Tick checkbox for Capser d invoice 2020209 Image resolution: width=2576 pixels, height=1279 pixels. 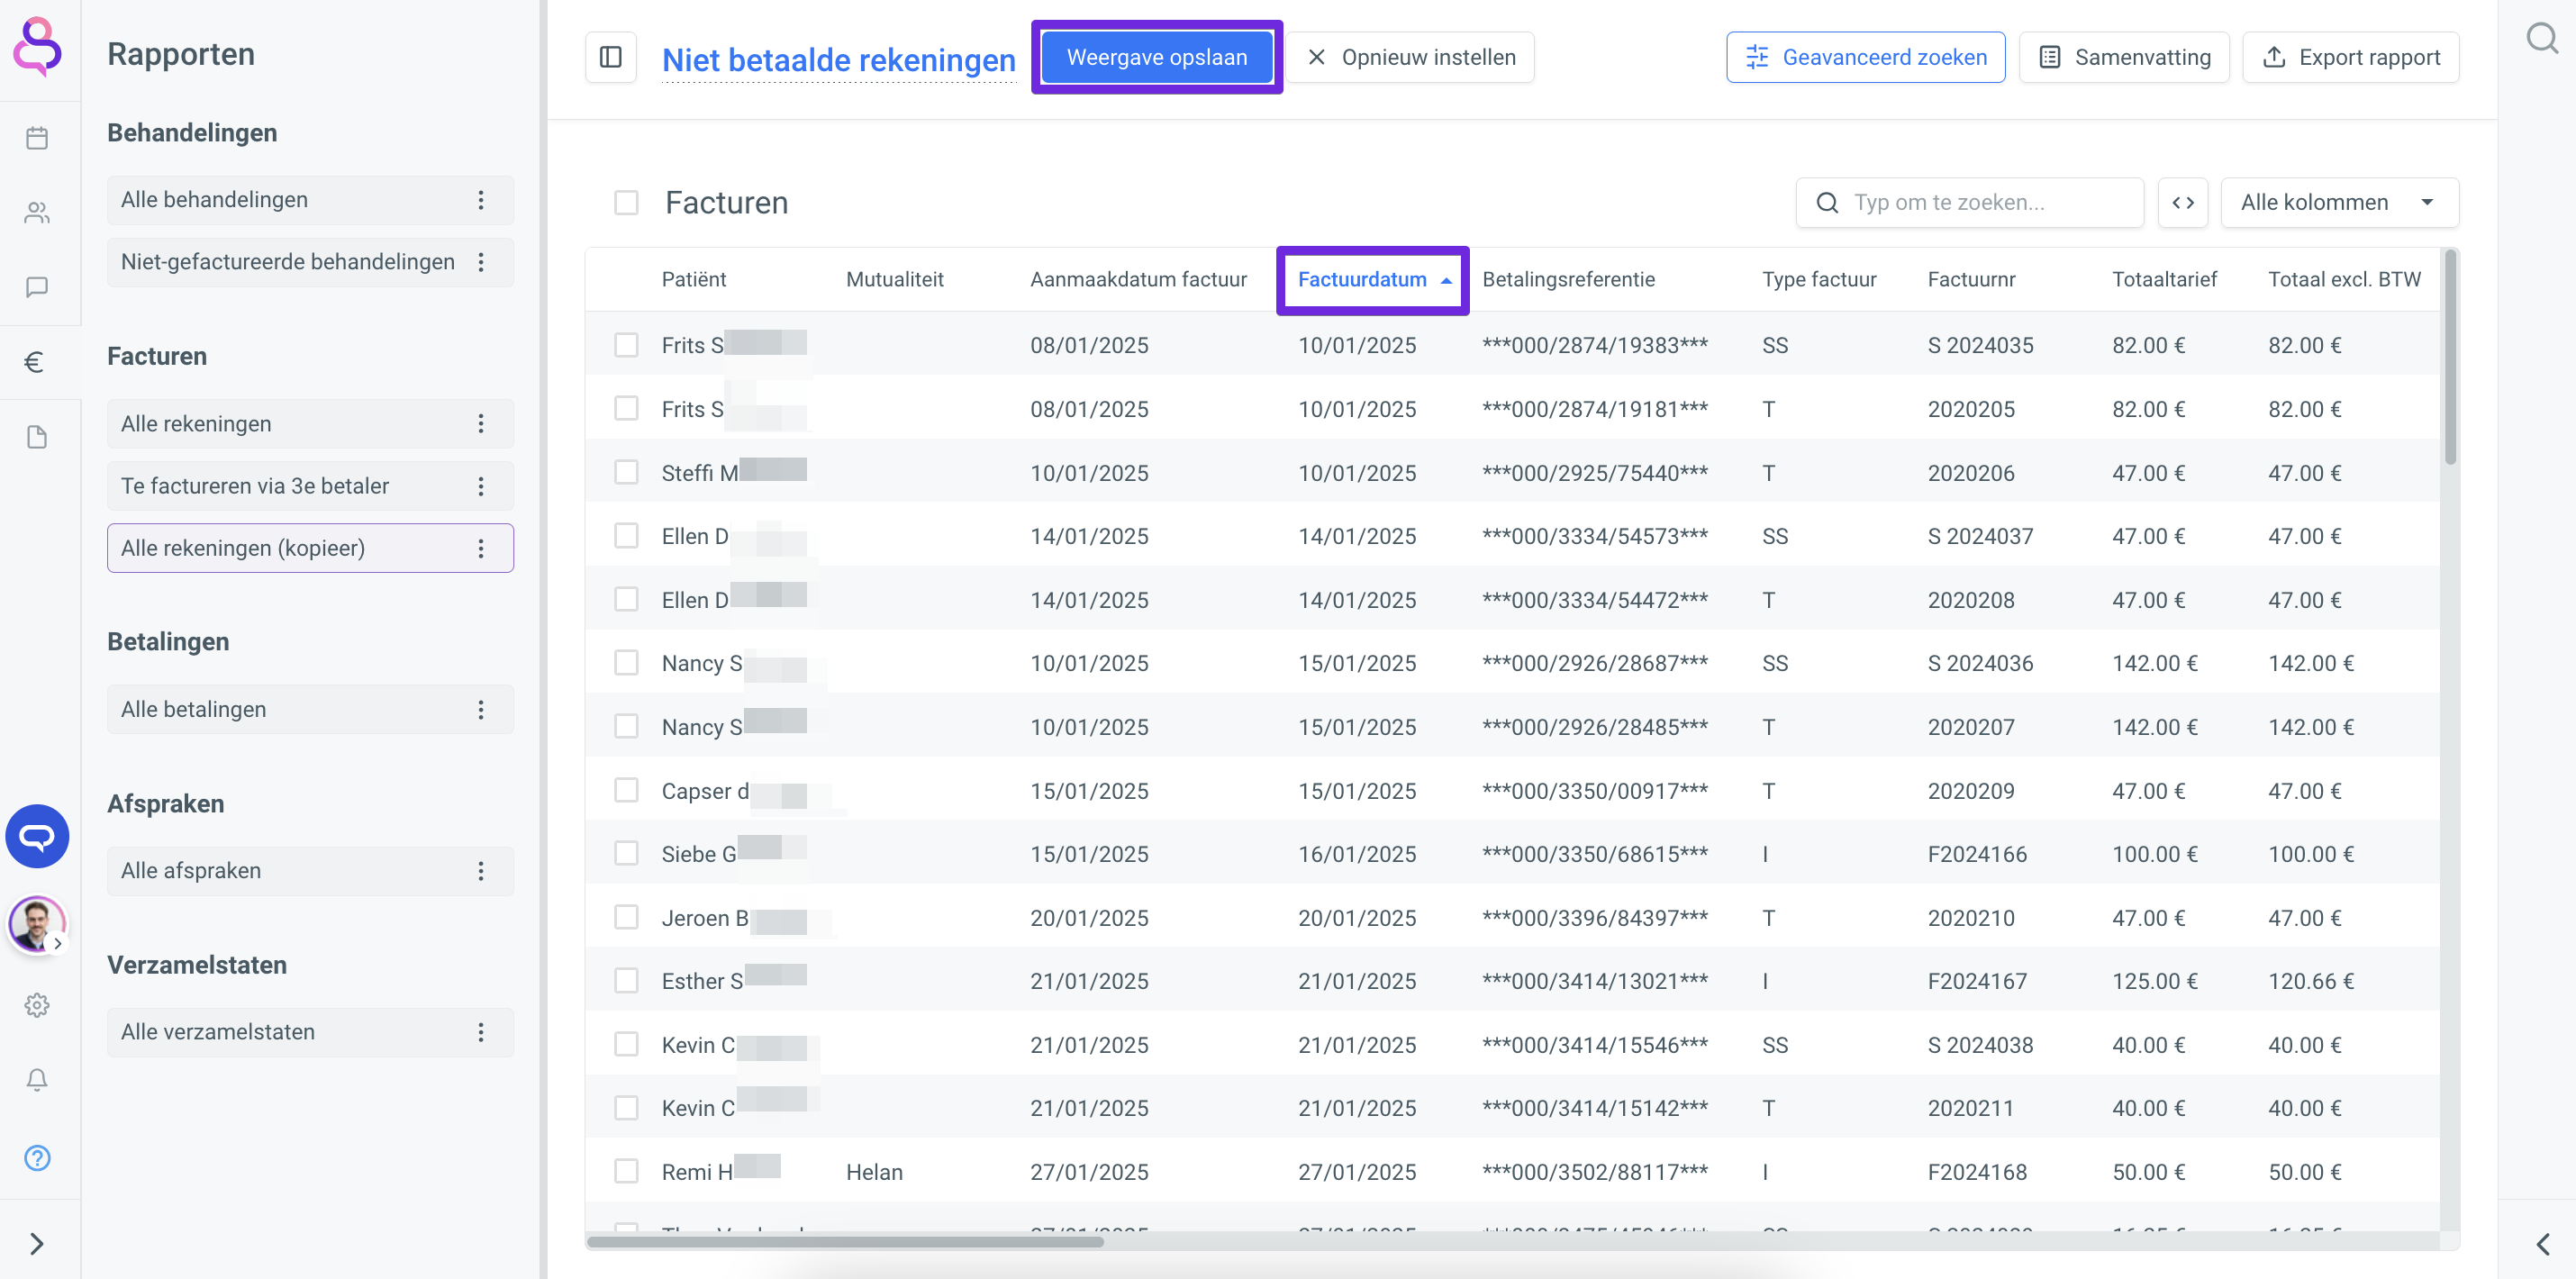(x=626, y=790)
